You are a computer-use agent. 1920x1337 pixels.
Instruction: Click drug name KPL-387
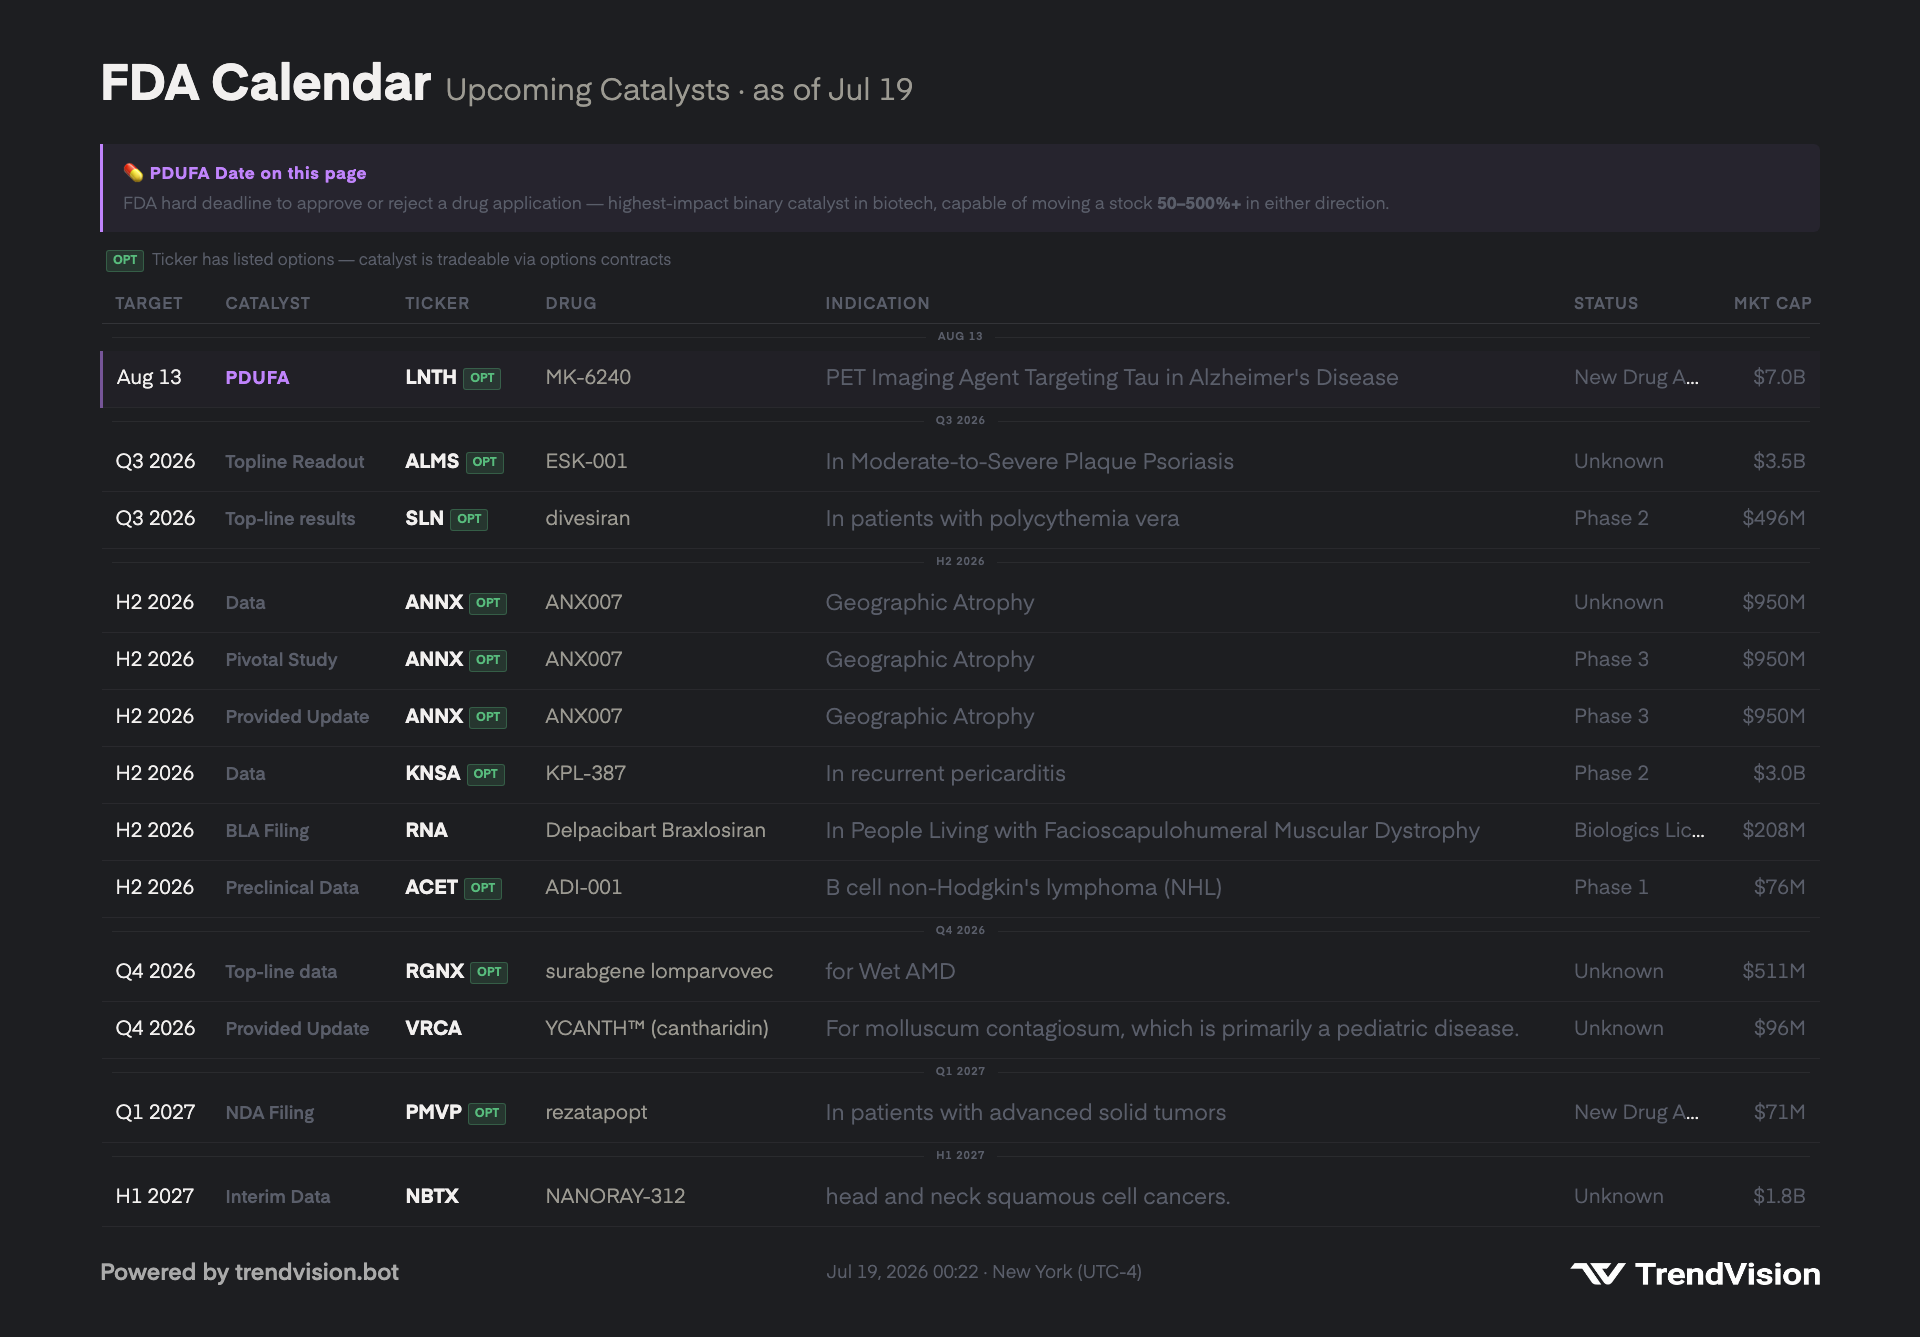click(x=586, y=773)
